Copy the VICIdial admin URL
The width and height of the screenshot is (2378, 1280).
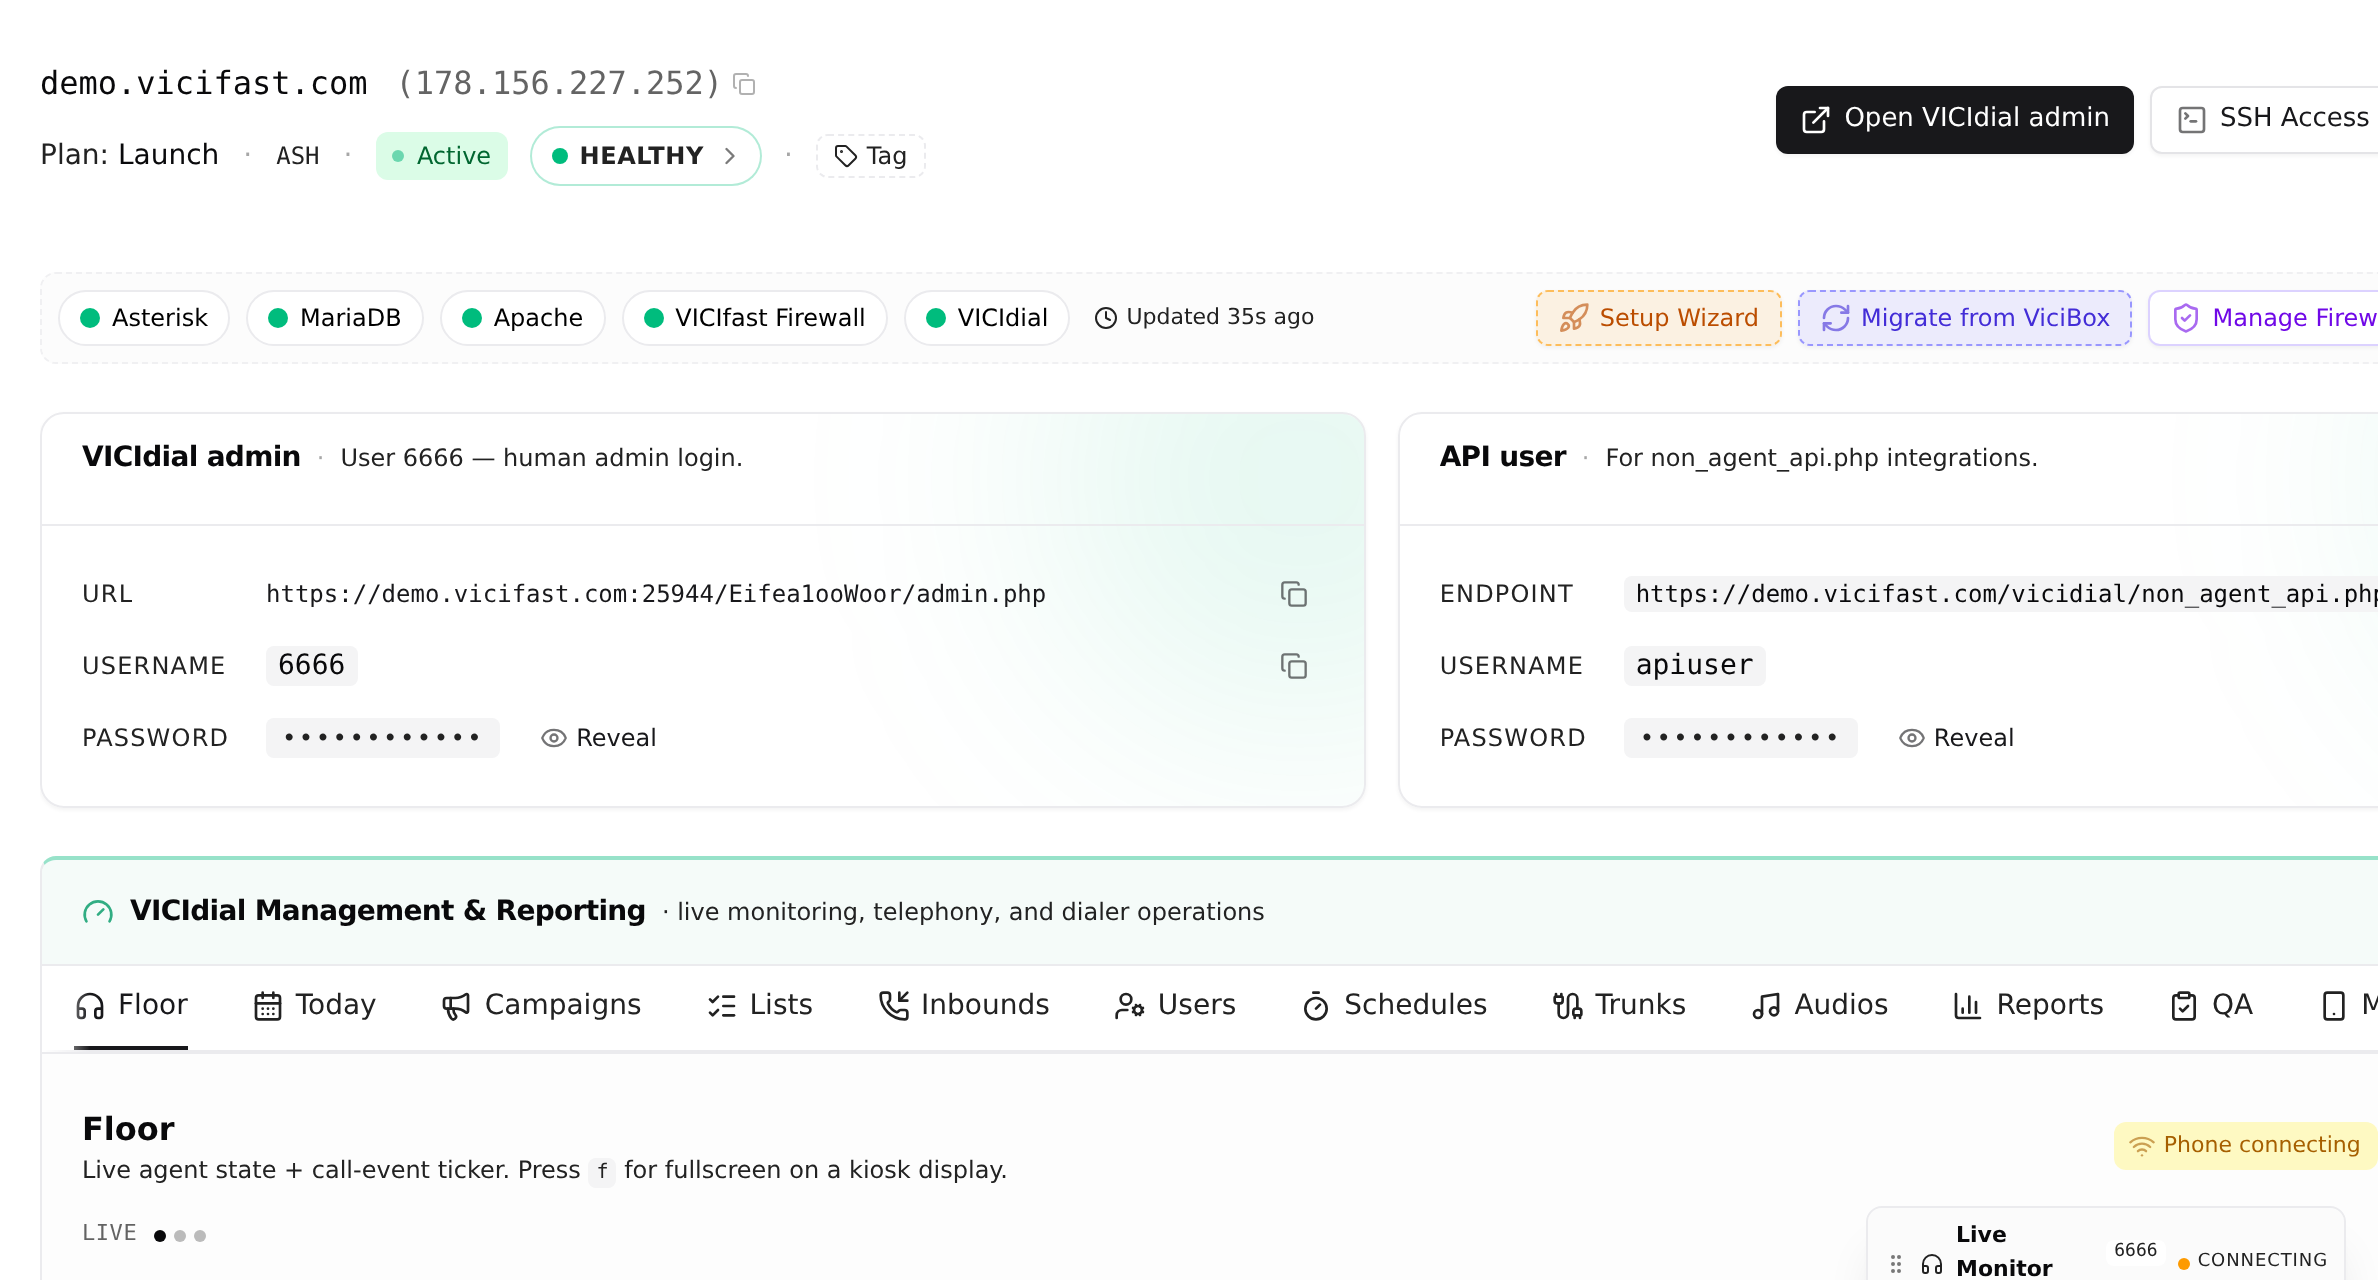point(1294,594)
